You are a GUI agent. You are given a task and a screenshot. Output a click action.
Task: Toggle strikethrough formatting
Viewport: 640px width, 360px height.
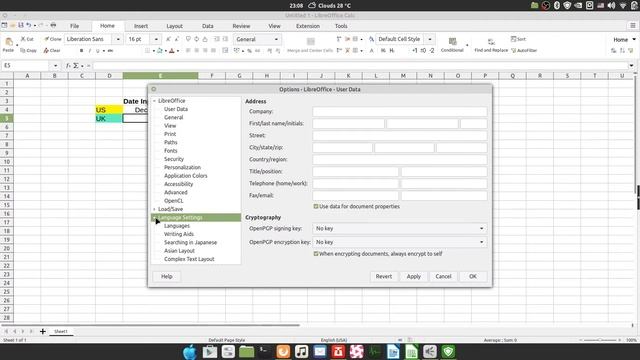110,51
